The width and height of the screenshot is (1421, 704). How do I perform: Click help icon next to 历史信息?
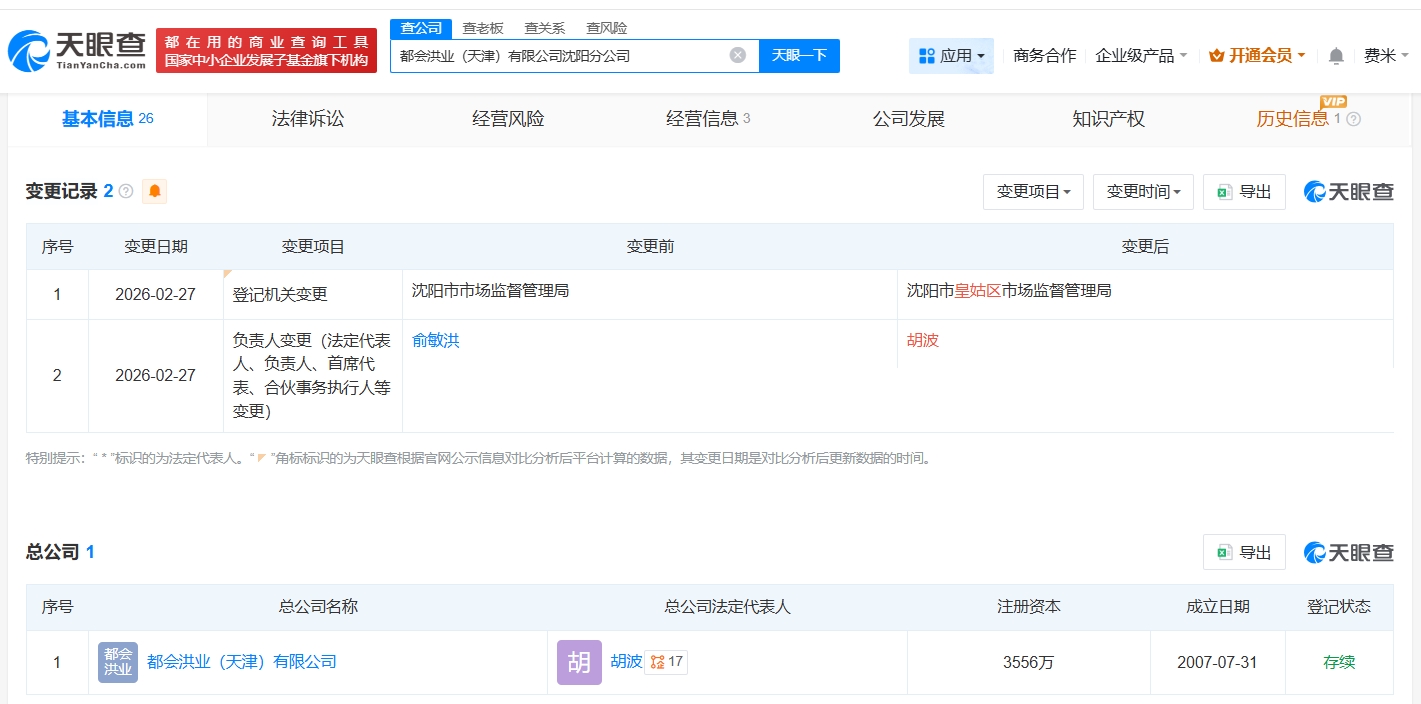[1354, 119]
